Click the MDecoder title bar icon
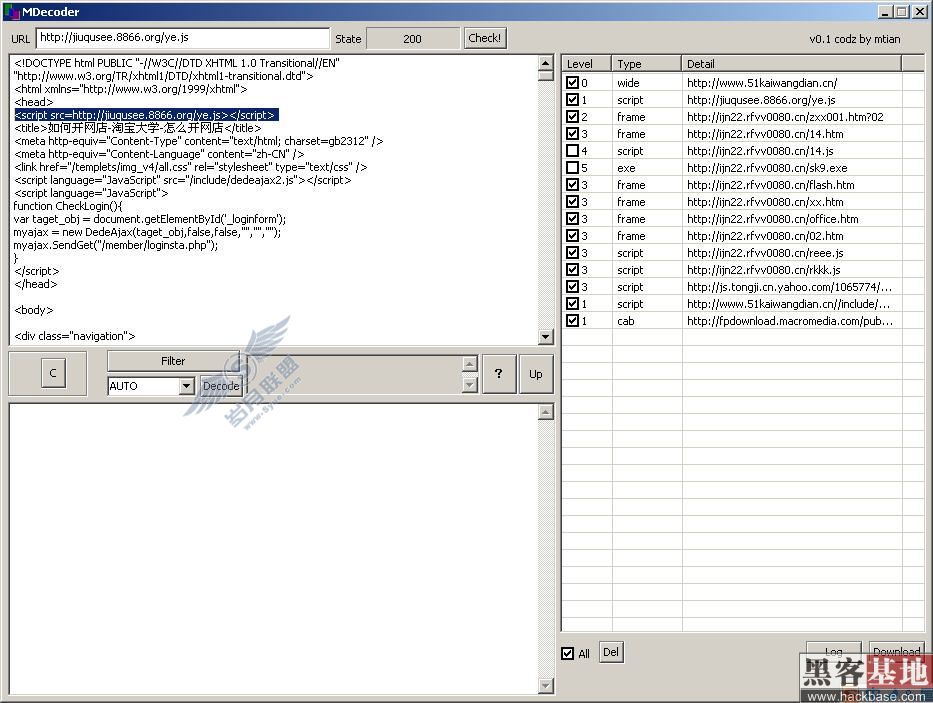The width and height of the screenshot is (933, 703). [x=12, y=11]
